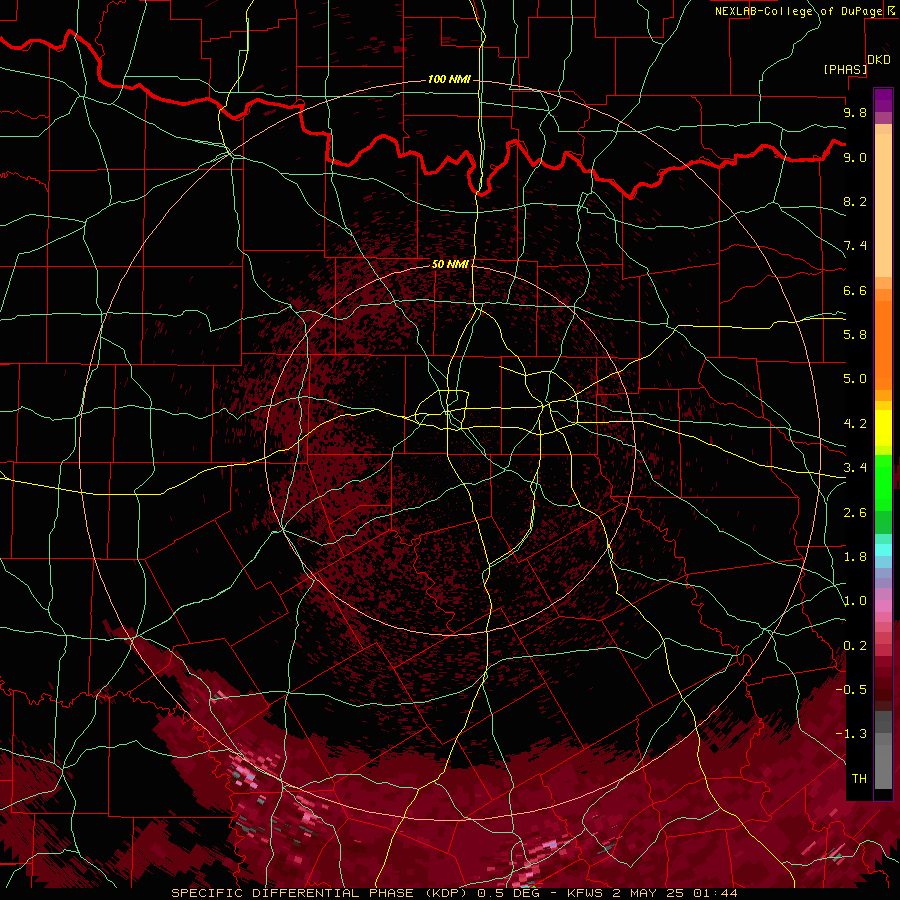Click the 9.8 value on the color scale
This screenshot has height=900, width=900.
click(x=855, y=112)
